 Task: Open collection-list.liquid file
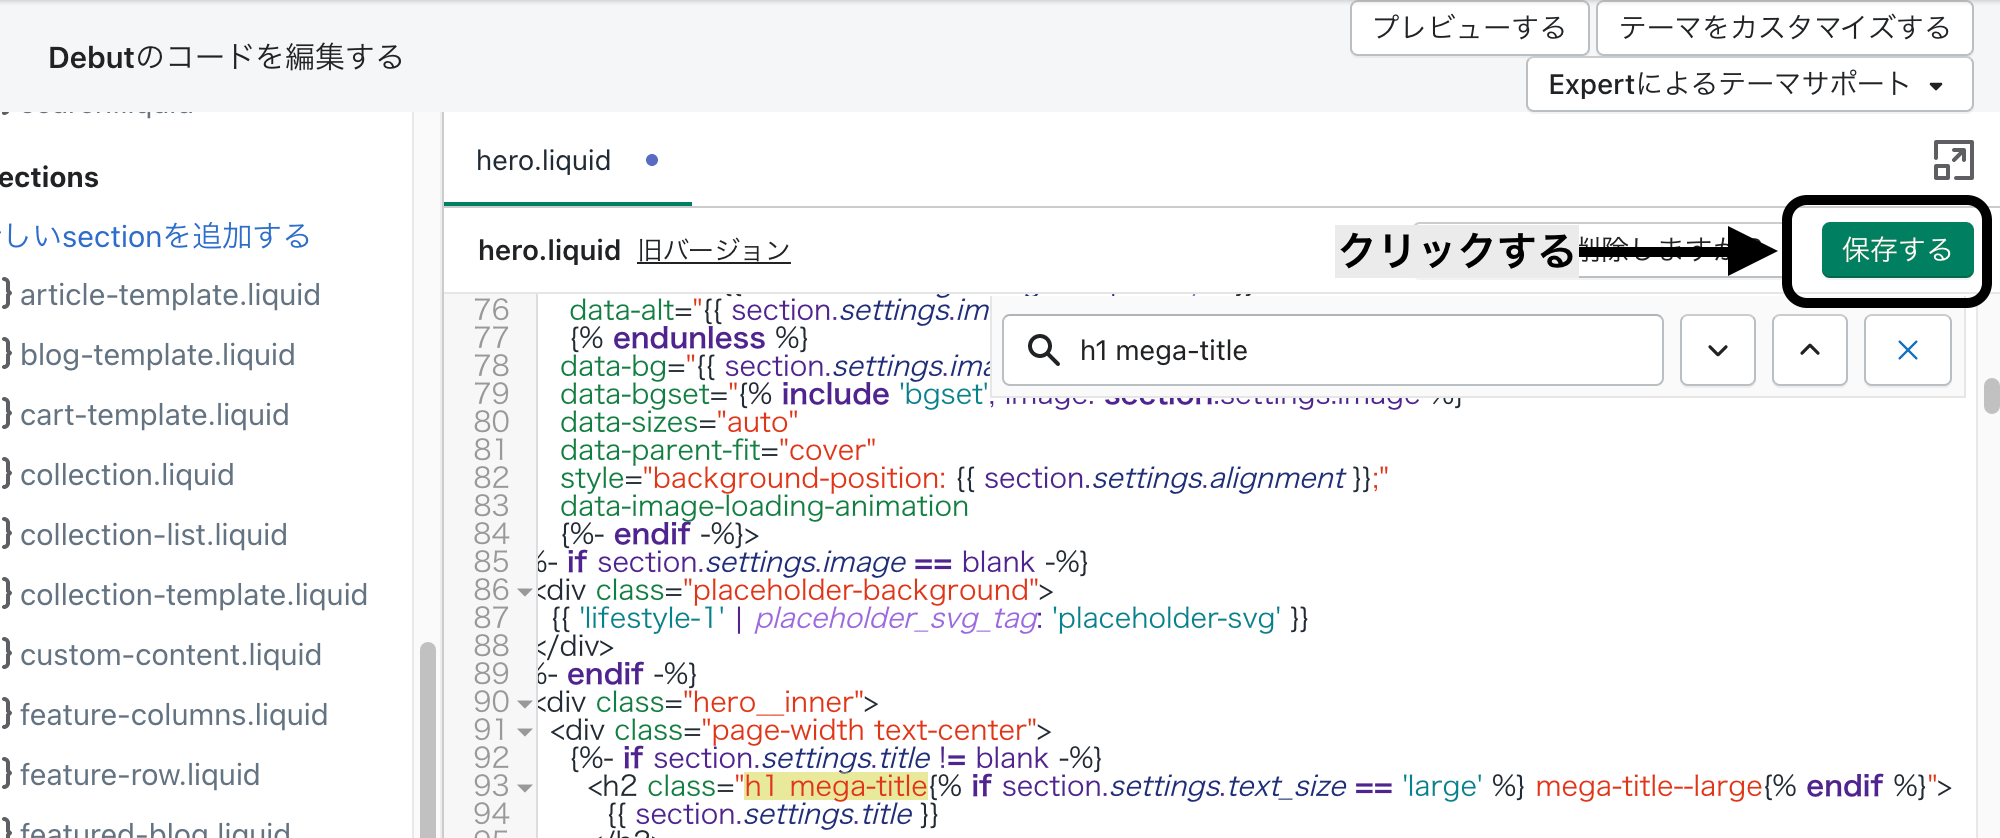153,535
